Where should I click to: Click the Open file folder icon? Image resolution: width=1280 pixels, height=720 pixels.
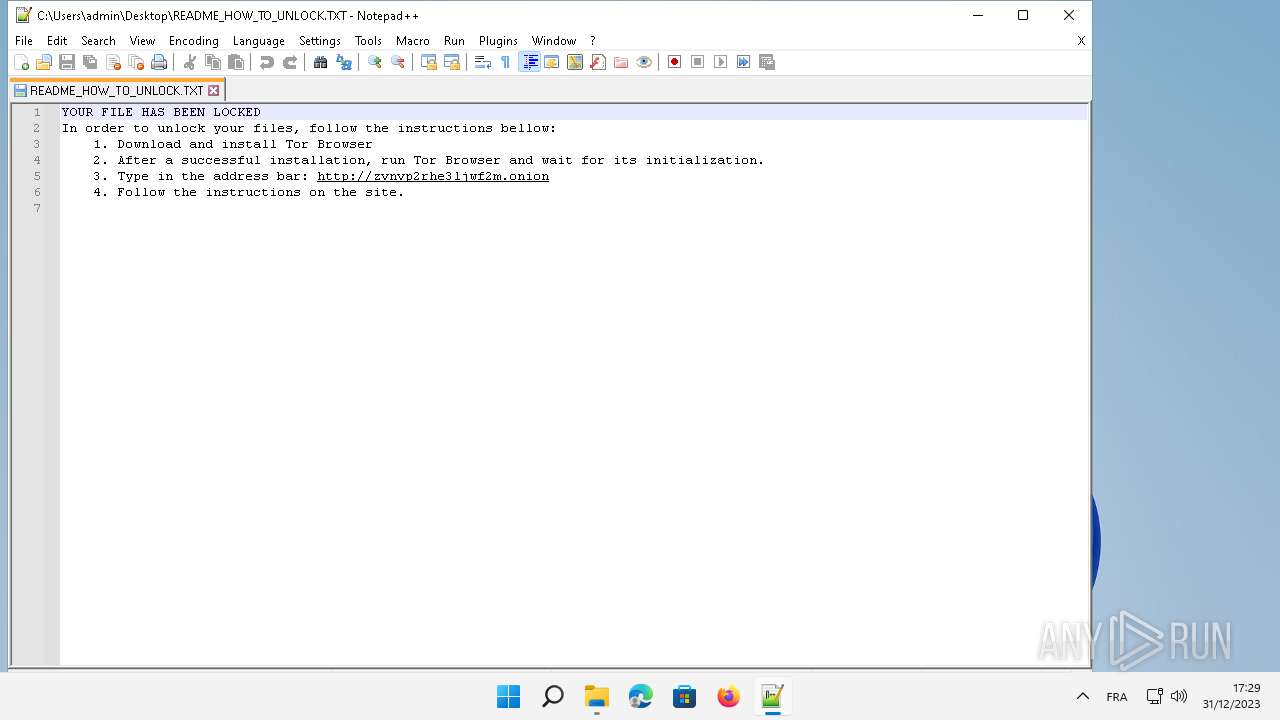(x=44, y=62)
